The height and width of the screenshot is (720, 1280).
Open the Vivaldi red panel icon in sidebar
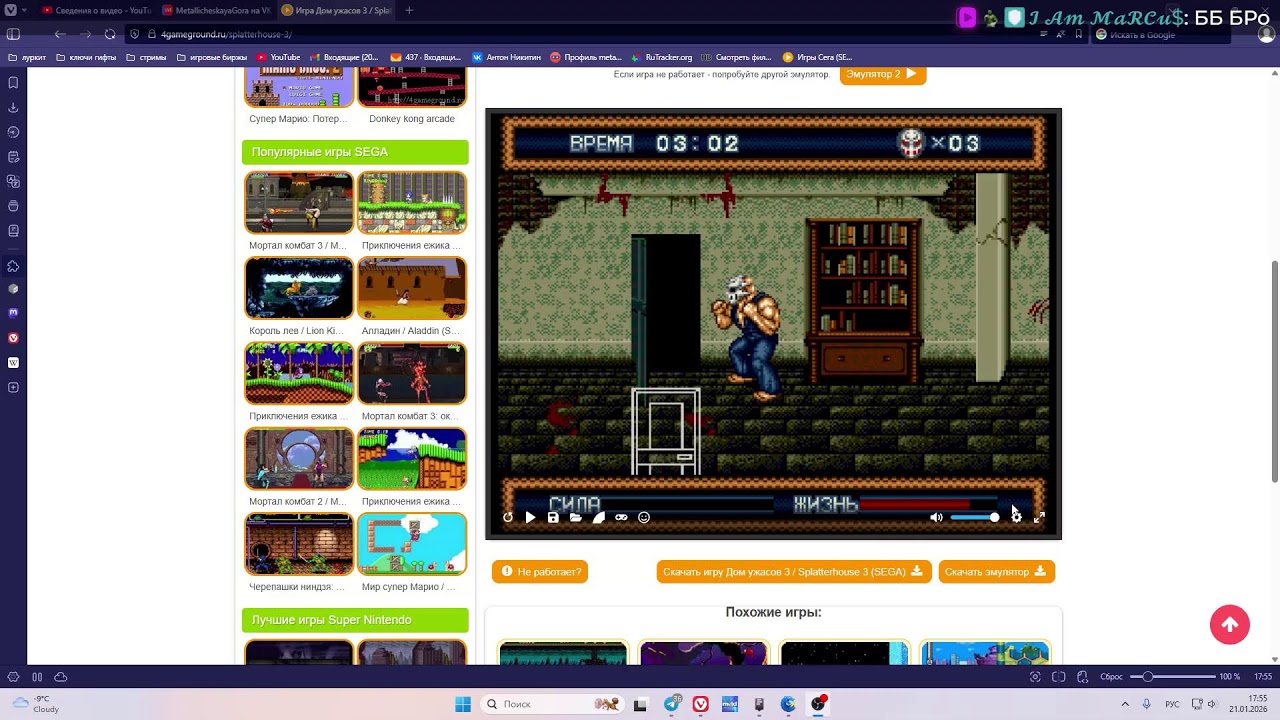[13, 338]
